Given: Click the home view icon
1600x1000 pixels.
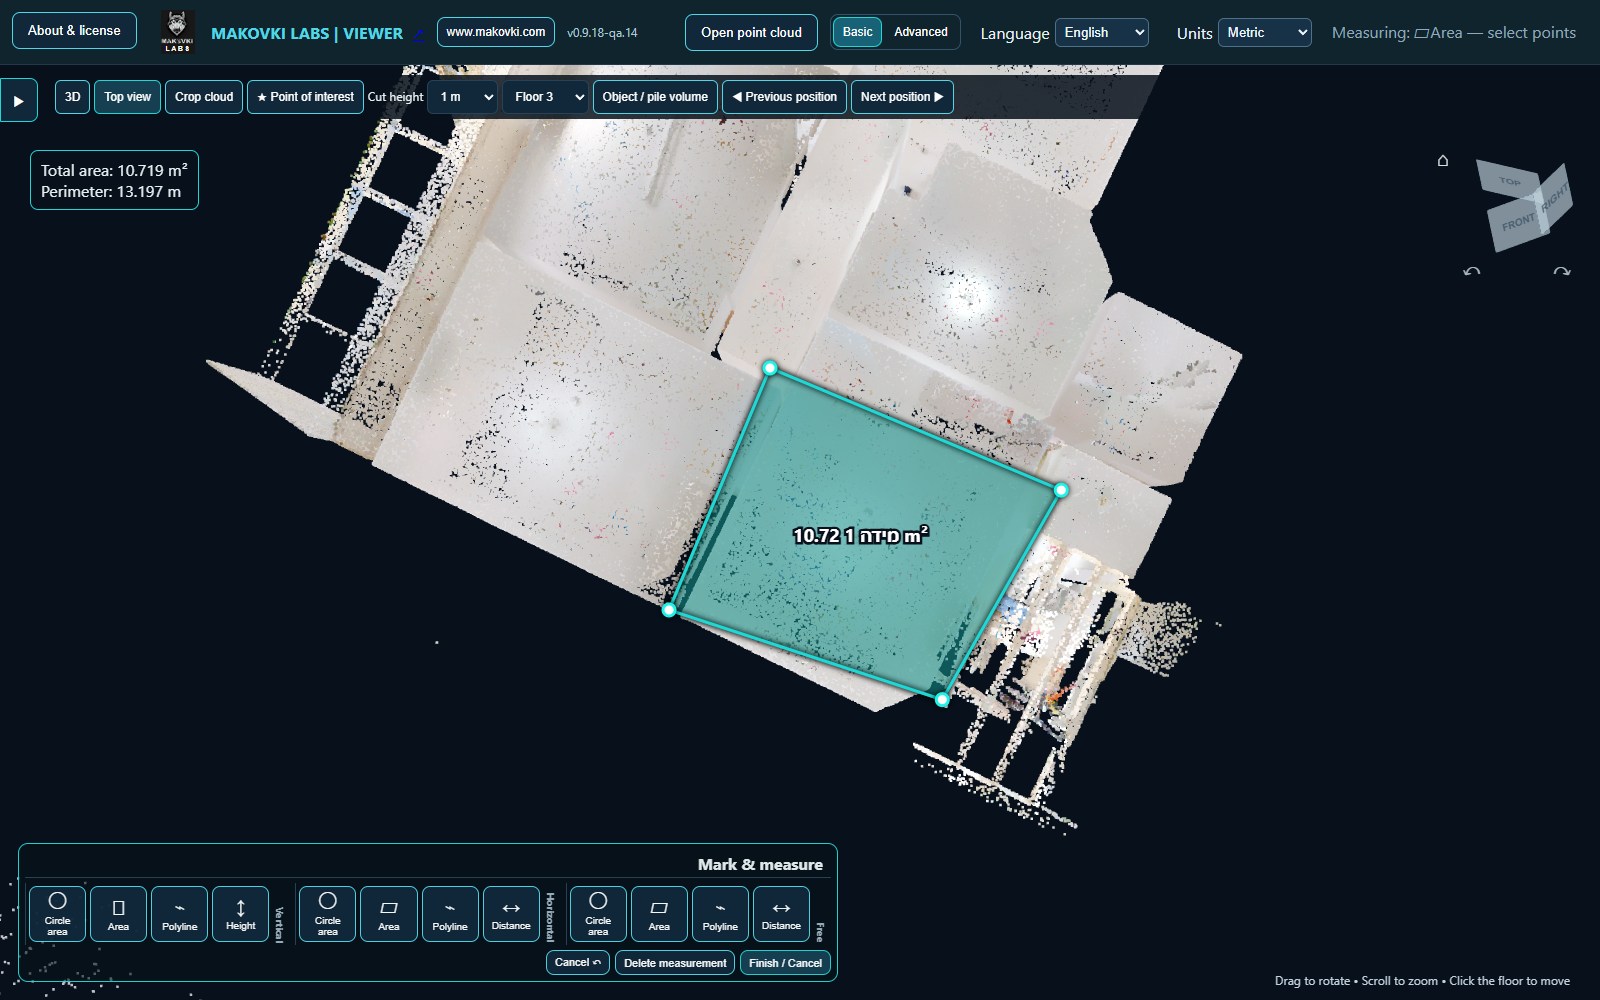Looking at the screenshot, I should pos(1442,160).
